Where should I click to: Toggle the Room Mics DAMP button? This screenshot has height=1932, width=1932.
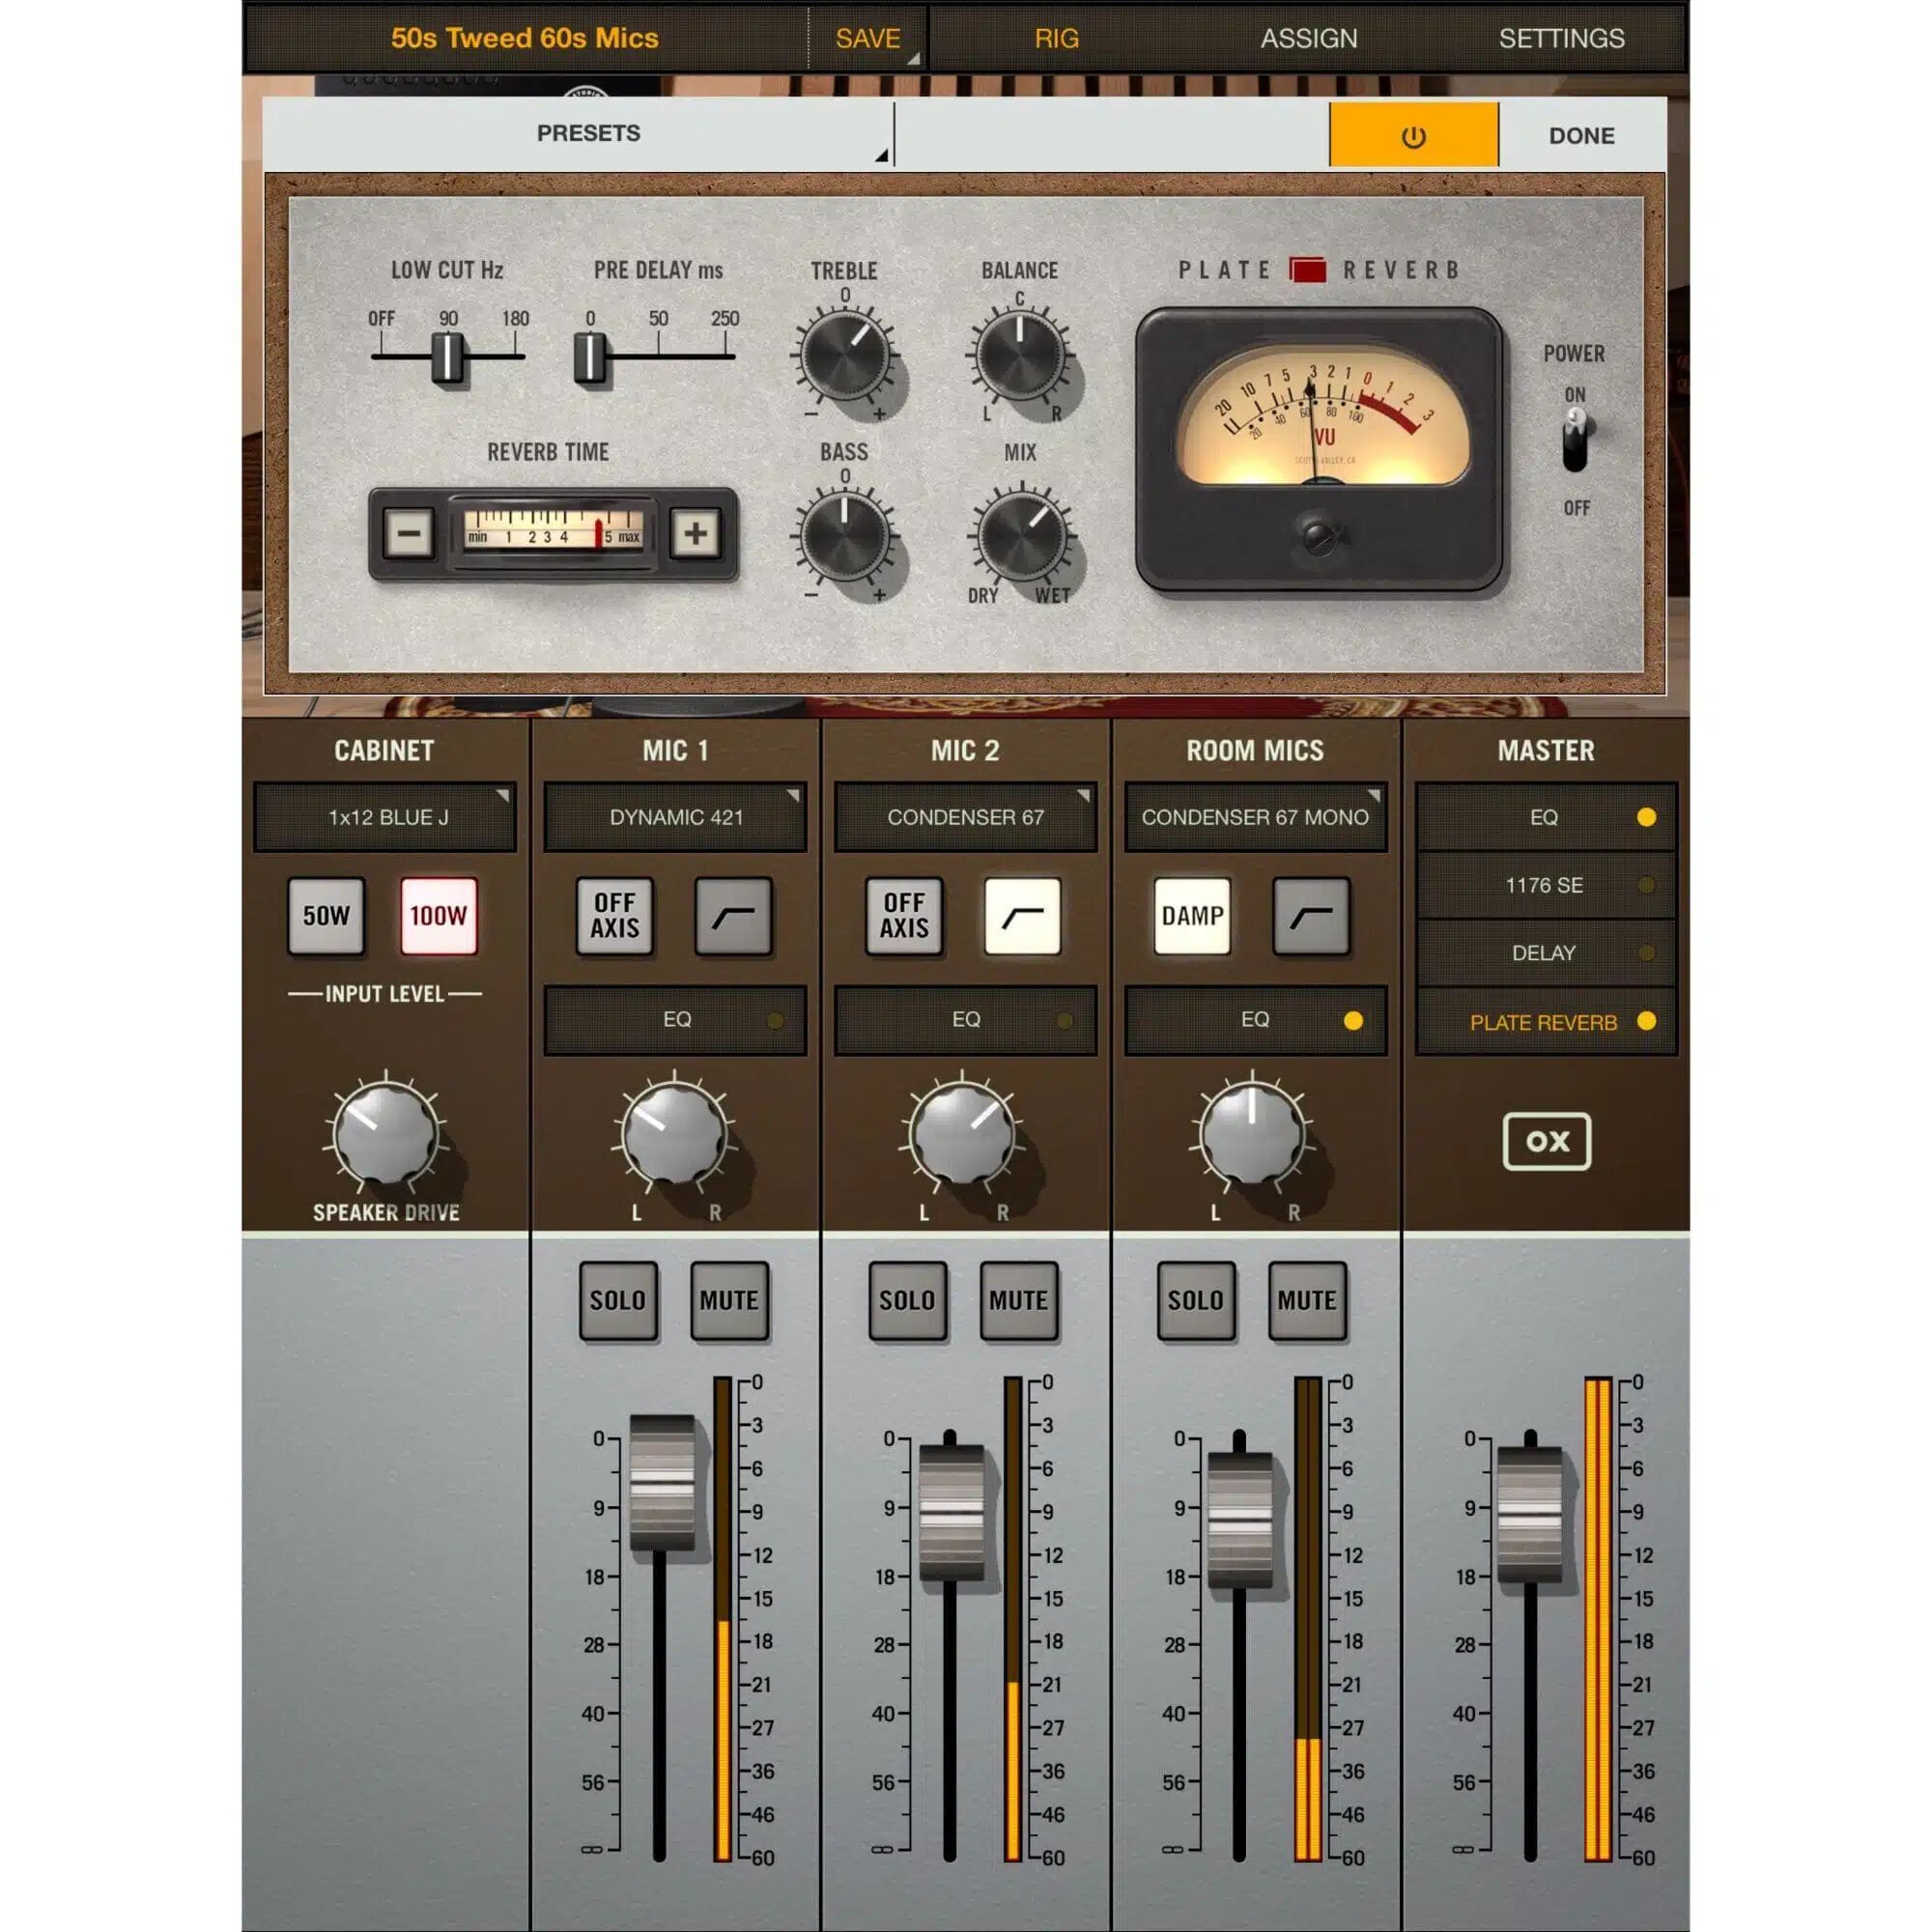1192,916
